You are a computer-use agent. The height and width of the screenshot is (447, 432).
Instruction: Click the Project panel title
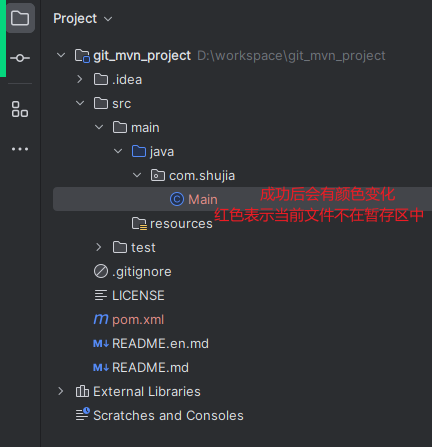coord(75,18)
